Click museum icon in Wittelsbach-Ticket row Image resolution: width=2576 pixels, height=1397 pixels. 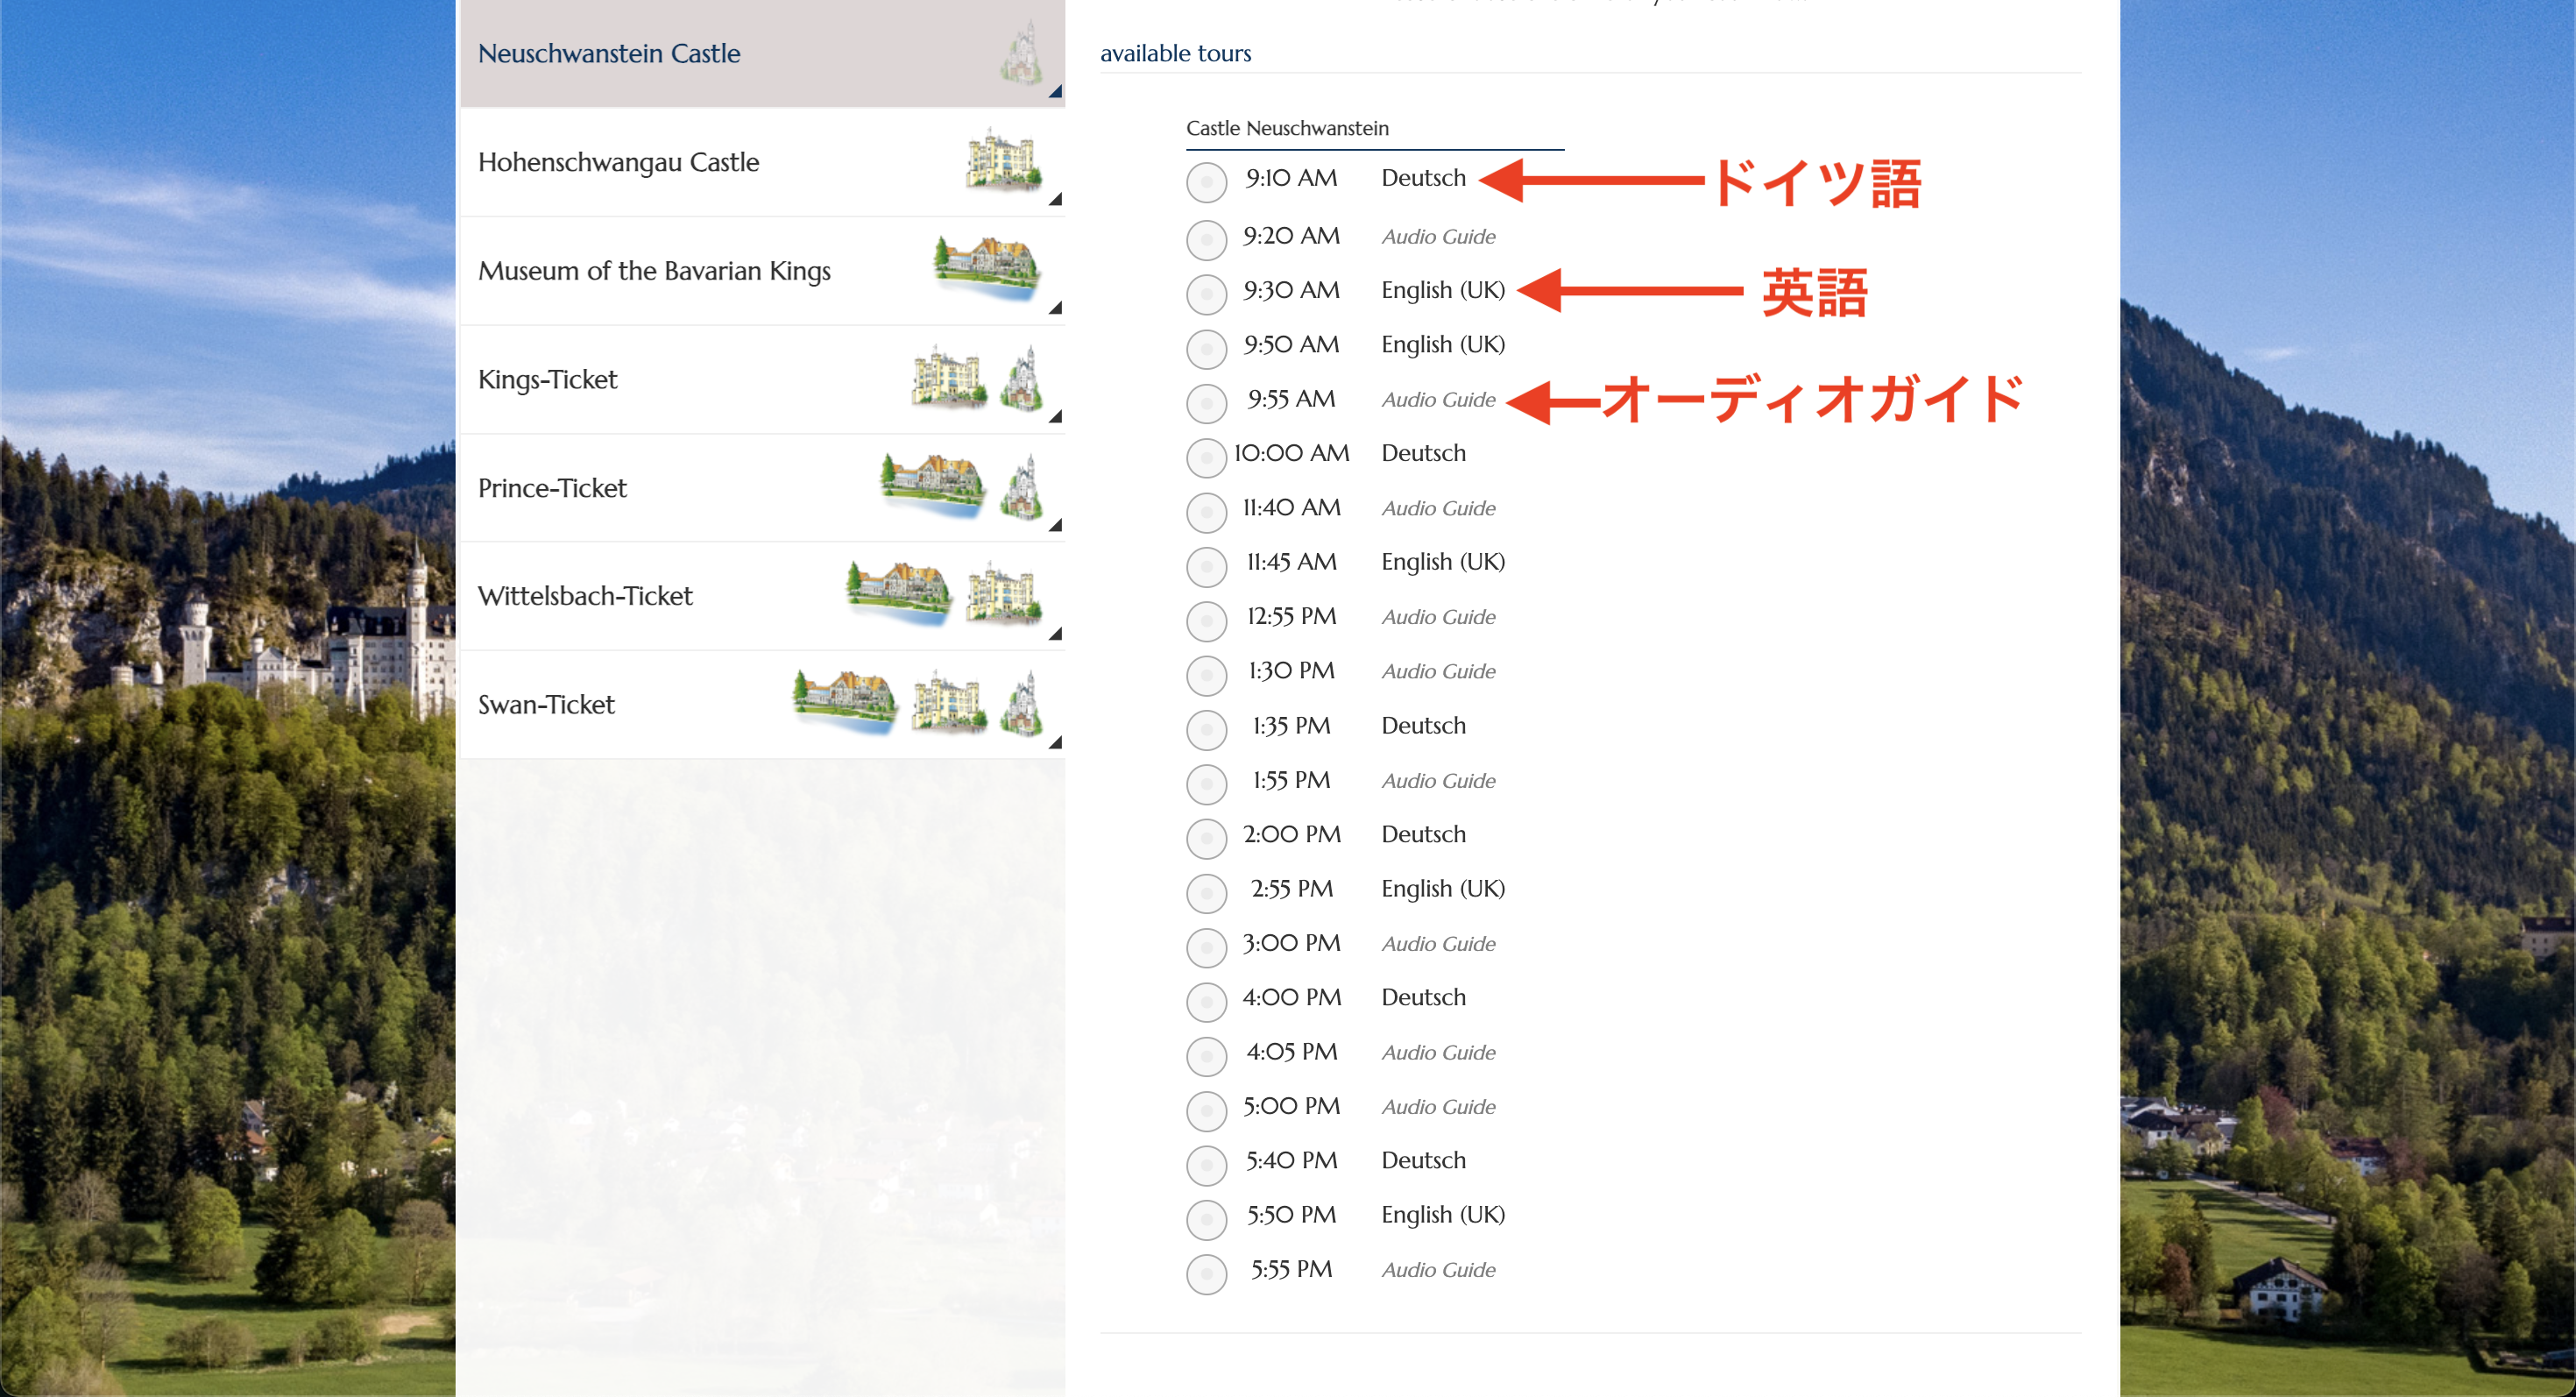click(x=898, y=593)
